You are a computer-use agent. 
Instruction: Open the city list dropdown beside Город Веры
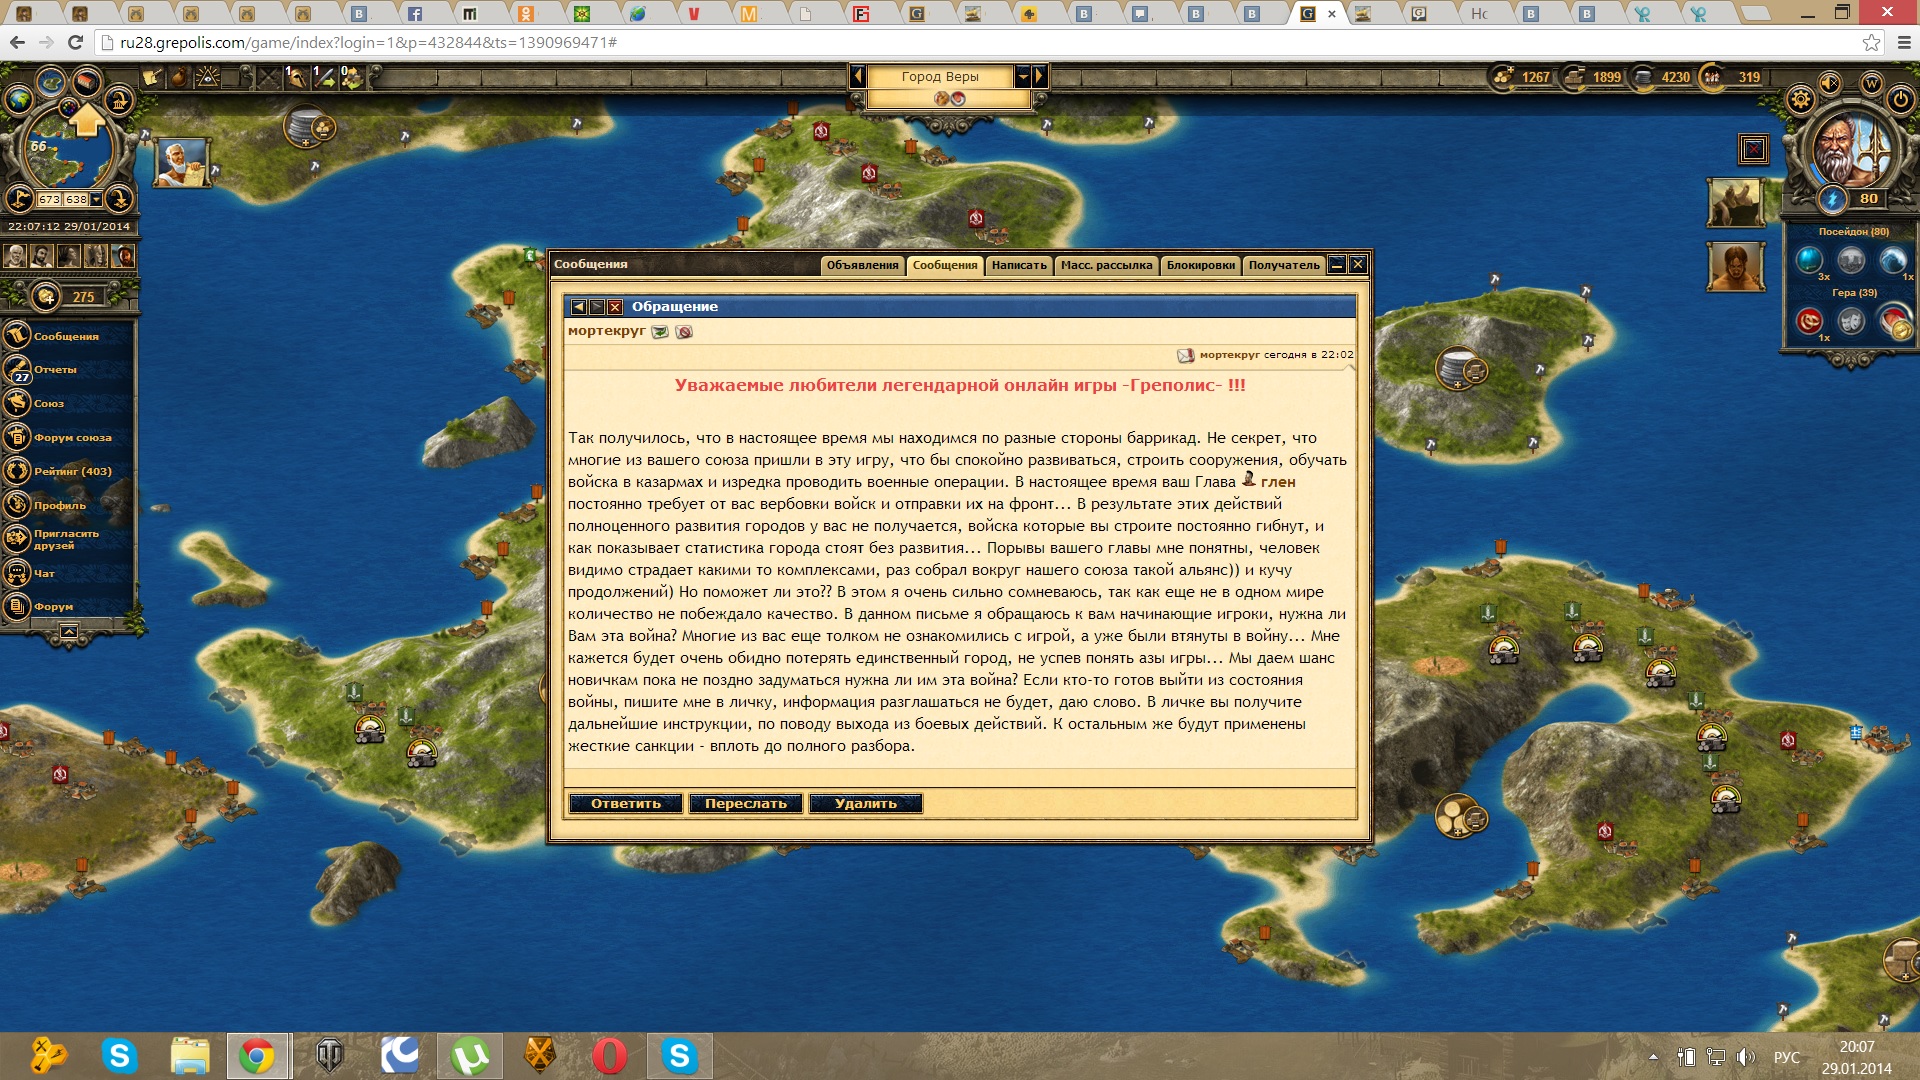[1022, 76]
